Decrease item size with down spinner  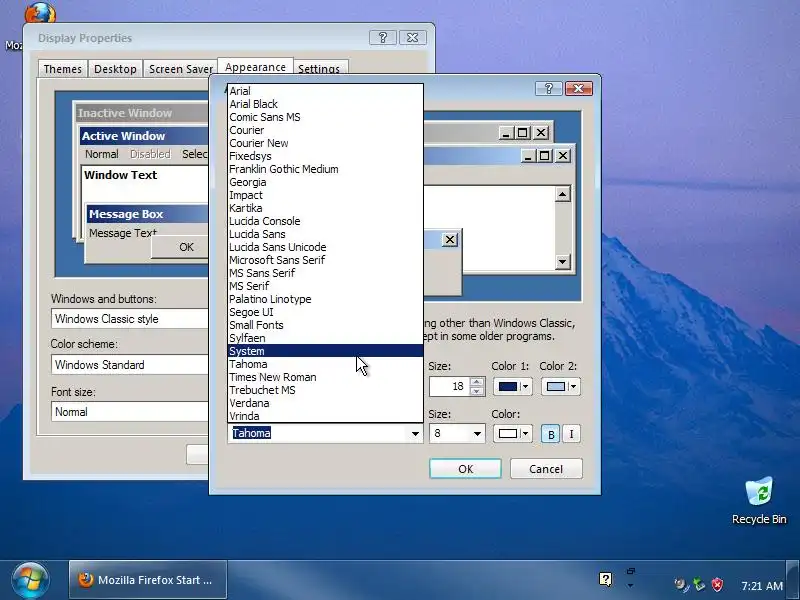pos(477,391)
